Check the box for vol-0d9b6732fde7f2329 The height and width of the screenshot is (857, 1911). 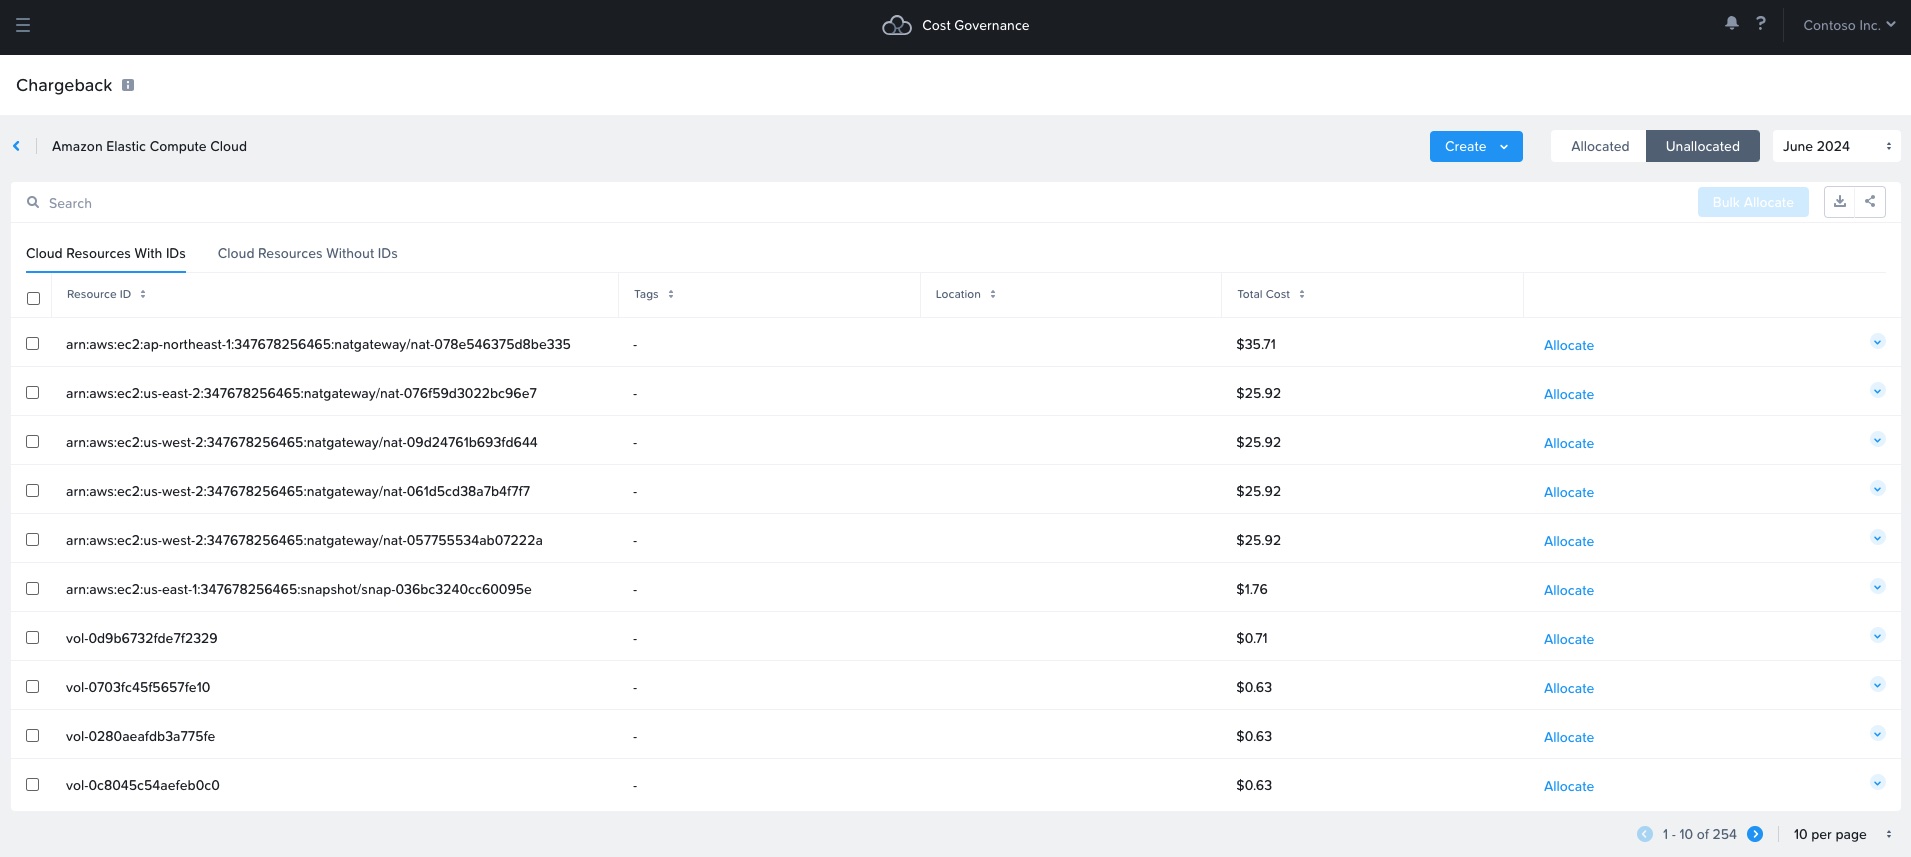(x=33, y=638)
